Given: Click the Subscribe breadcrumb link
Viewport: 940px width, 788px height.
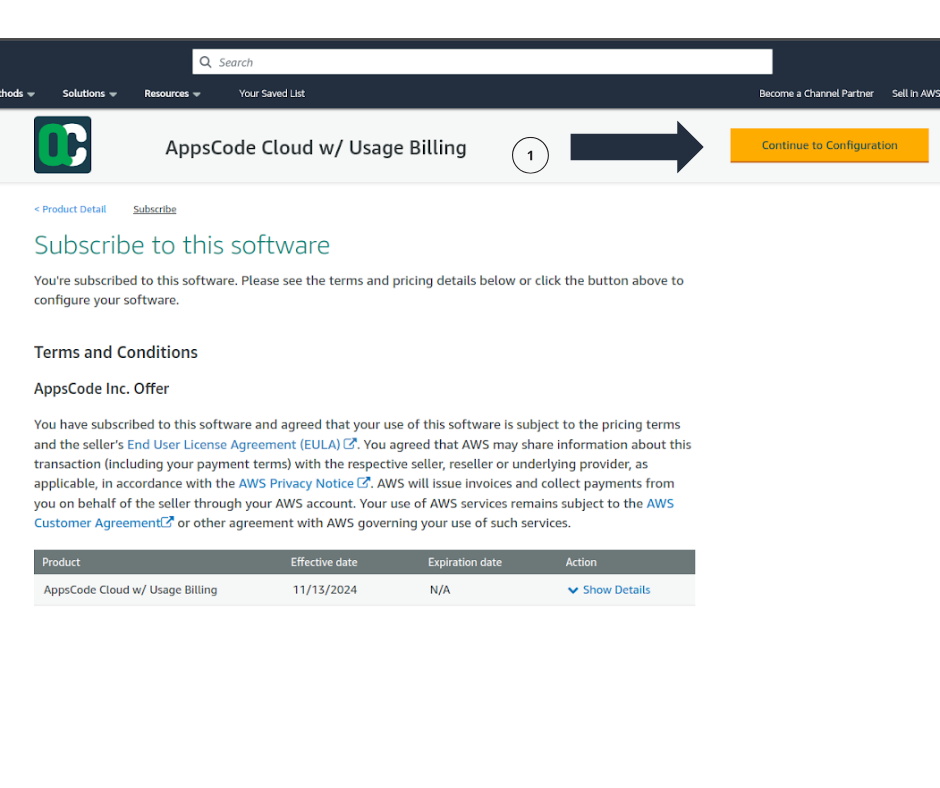Looking at the screenshot, I should (154, 209).
